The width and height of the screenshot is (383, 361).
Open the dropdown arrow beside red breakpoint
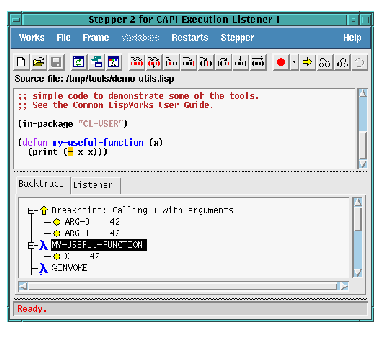[x=294, y=62]
